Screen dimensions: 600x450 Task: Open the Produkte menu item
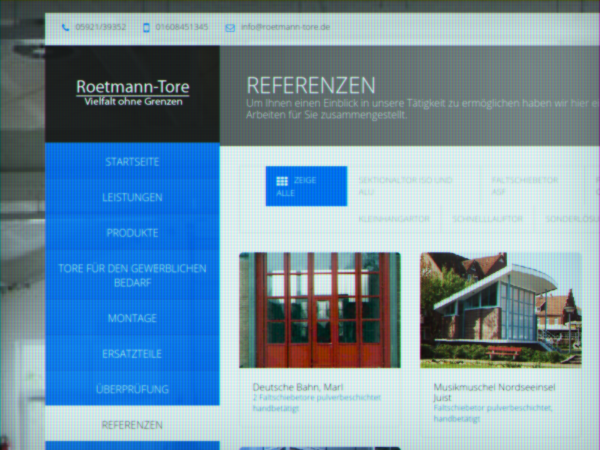click(132, 233)
